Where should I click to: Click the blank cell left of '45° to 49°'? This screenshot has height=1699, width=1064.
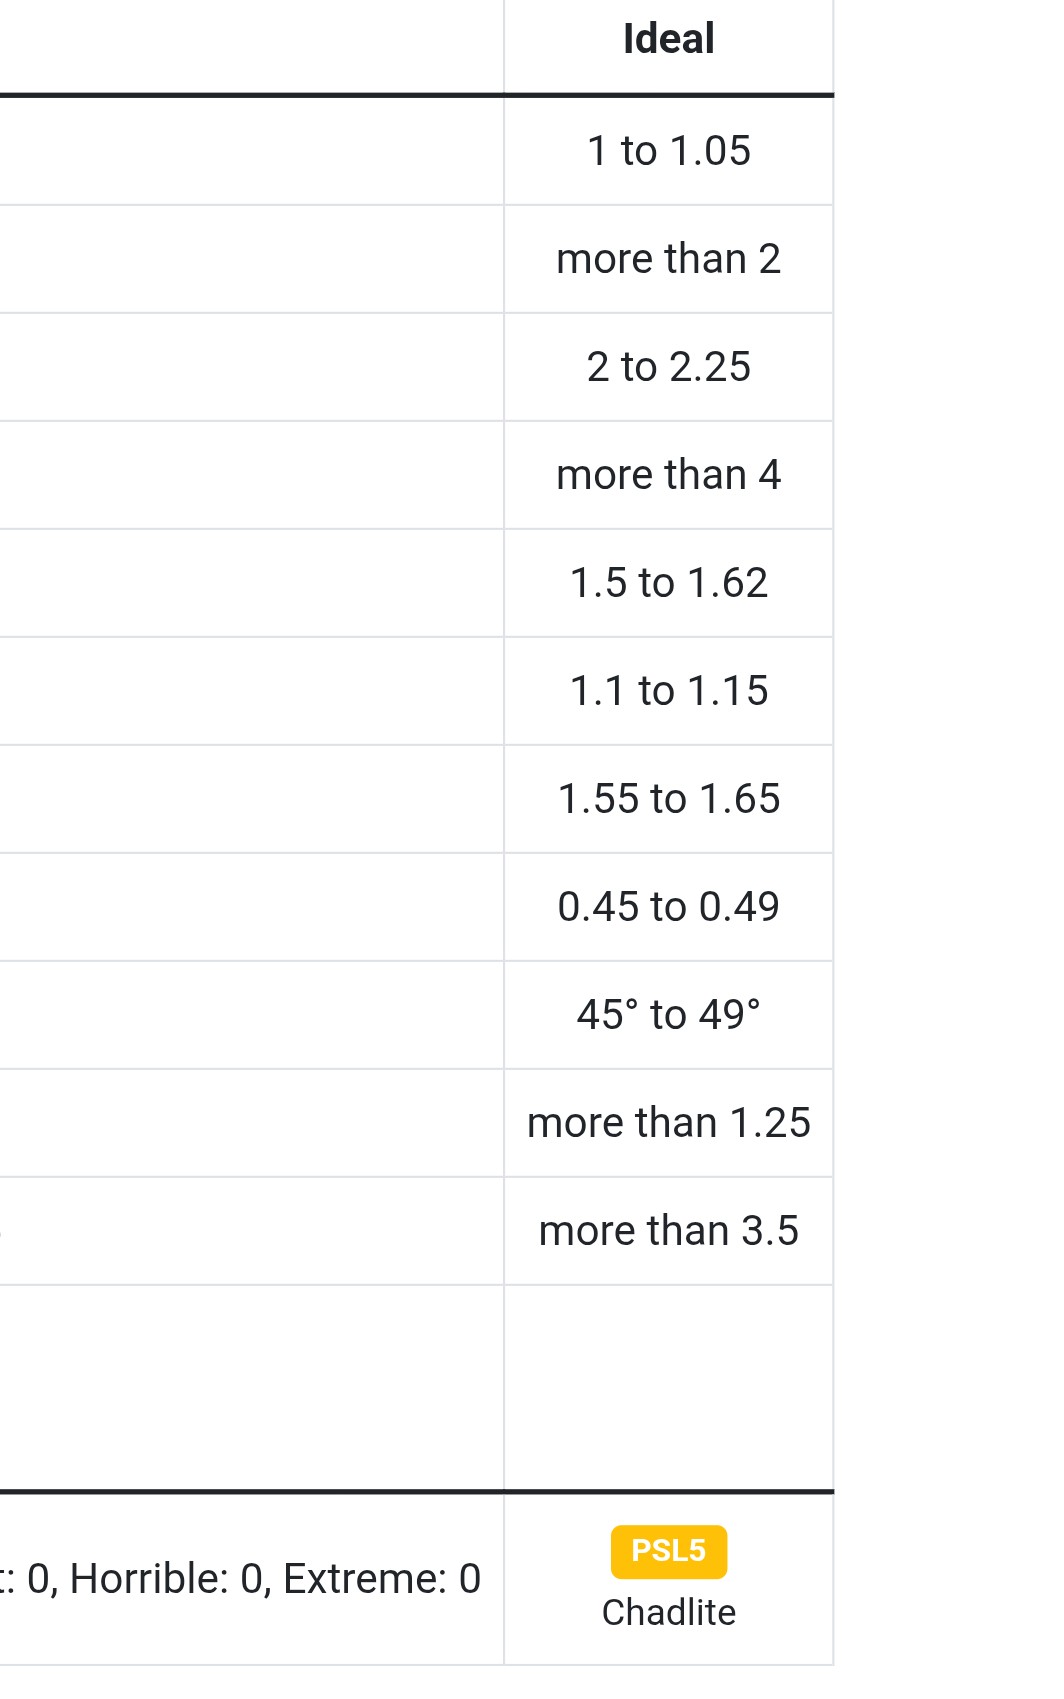[x=250, y=1015]
